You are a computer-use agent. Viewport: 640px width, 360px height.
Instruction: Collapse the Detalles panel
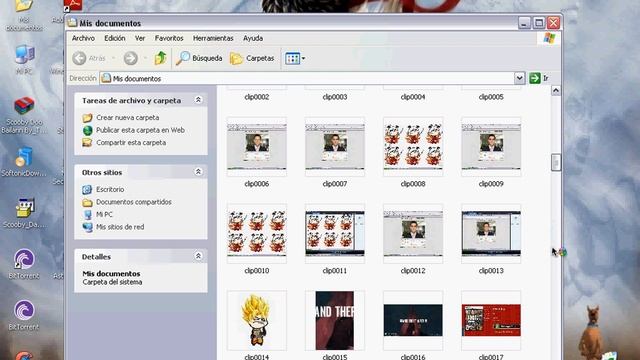coord(198,256)
